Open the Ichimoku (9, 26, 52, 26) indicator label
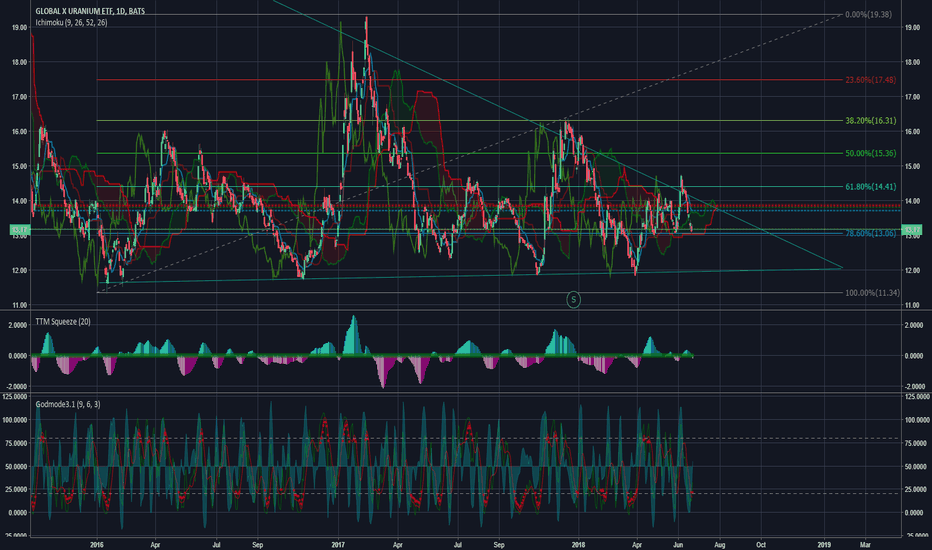Image resolution: width=932 pixels, height=550 pixels. pos(71,23)
